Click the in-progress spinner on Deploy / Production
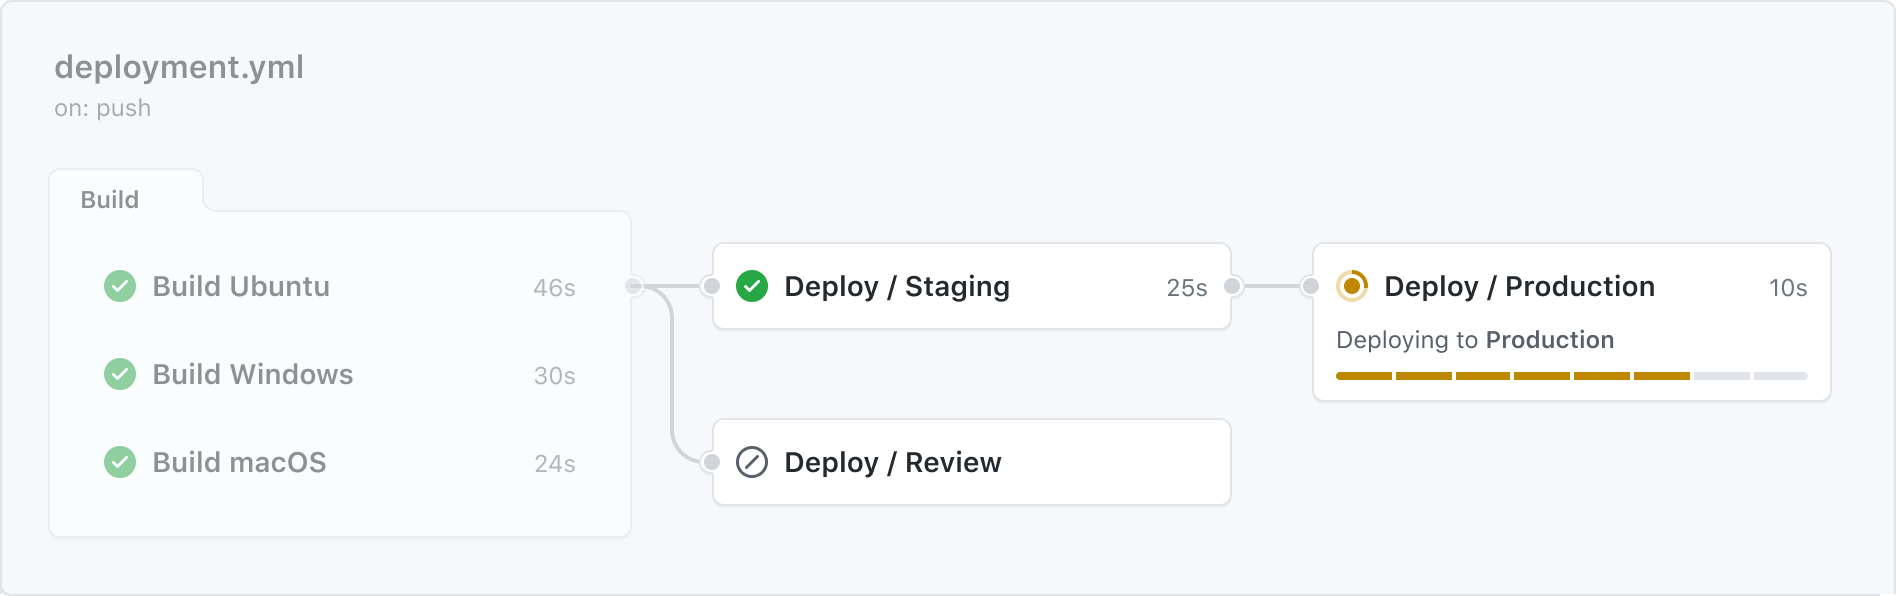 click(x=1352, y=286)
